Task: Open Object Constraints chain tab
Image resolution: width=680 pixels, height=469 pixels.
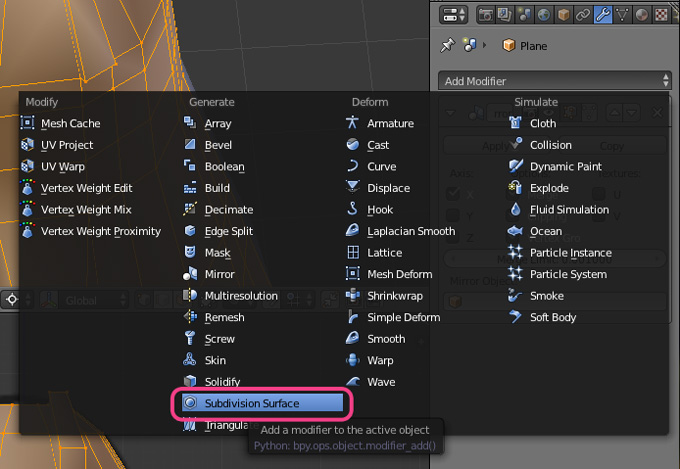Action: [583, 15]
